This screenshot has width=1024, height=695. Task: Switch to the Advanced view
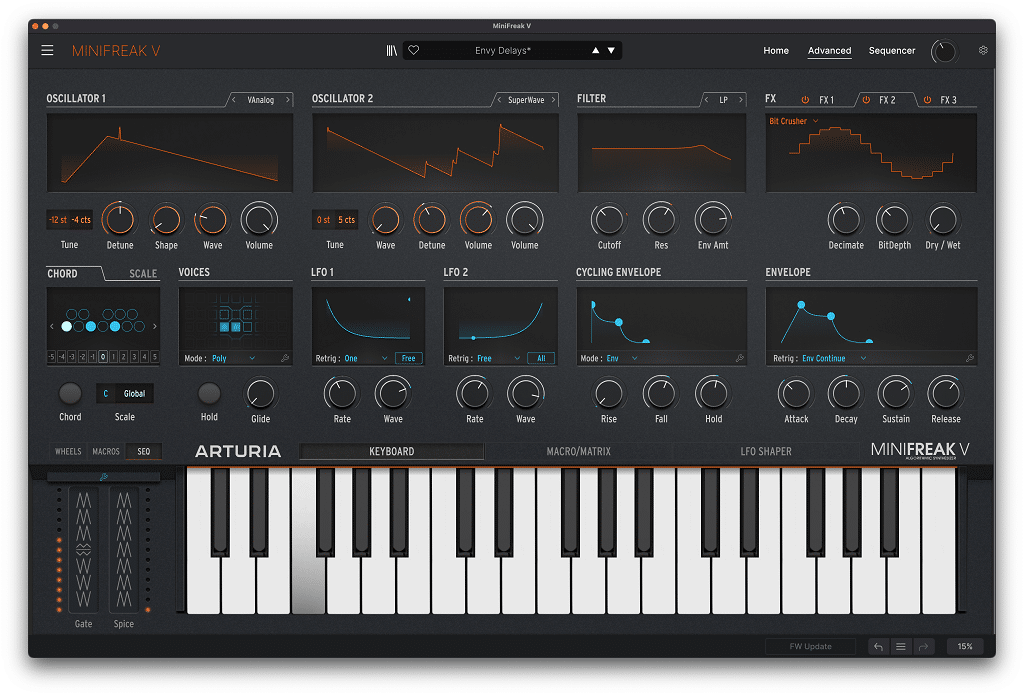[829, 50]
